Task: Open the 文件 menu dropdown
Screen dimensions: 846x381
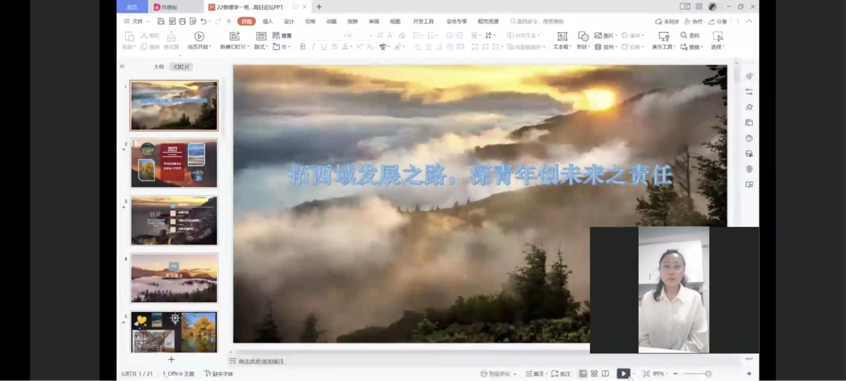Action: tap(134, 22)
